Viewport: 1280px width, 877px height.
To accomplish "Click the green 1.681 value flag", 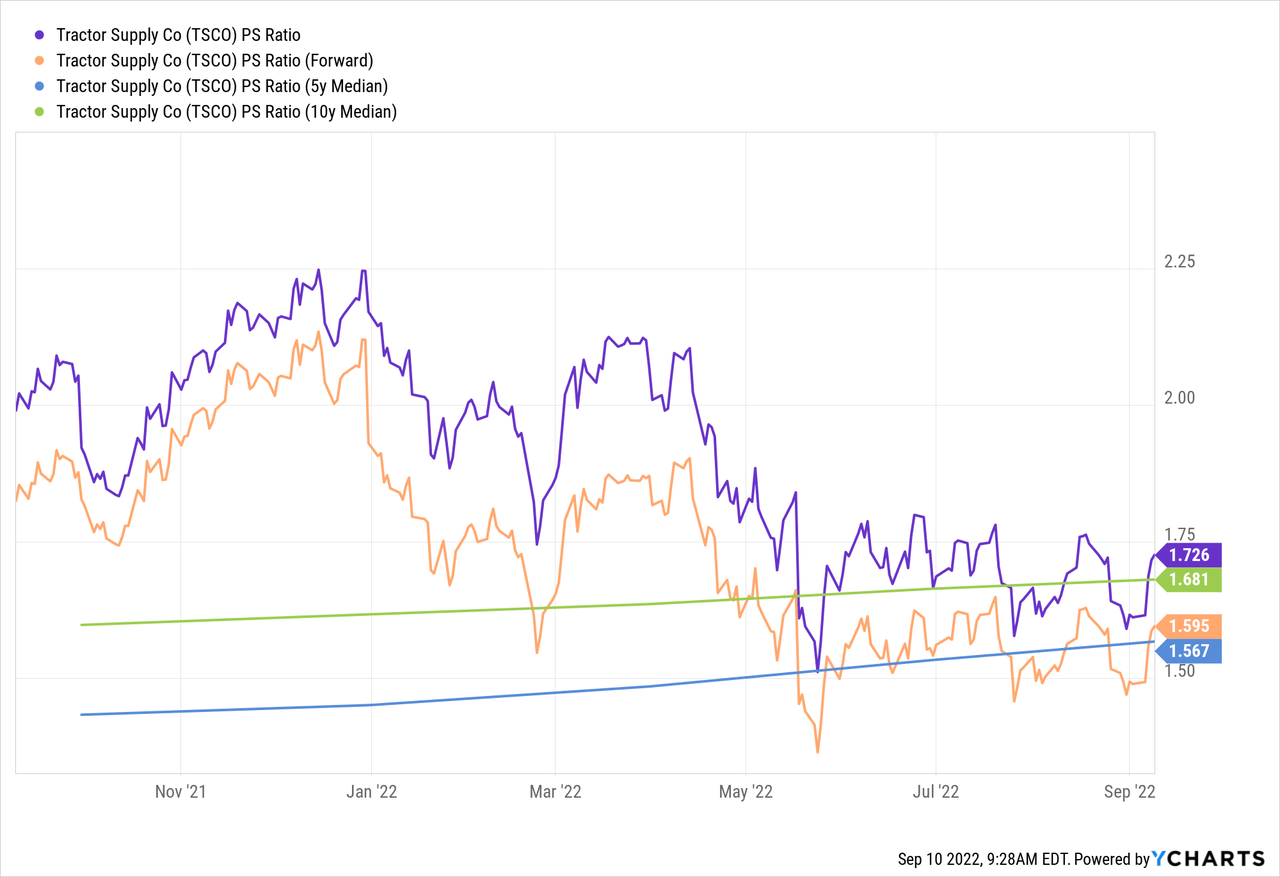I will tap(1187, 580).
